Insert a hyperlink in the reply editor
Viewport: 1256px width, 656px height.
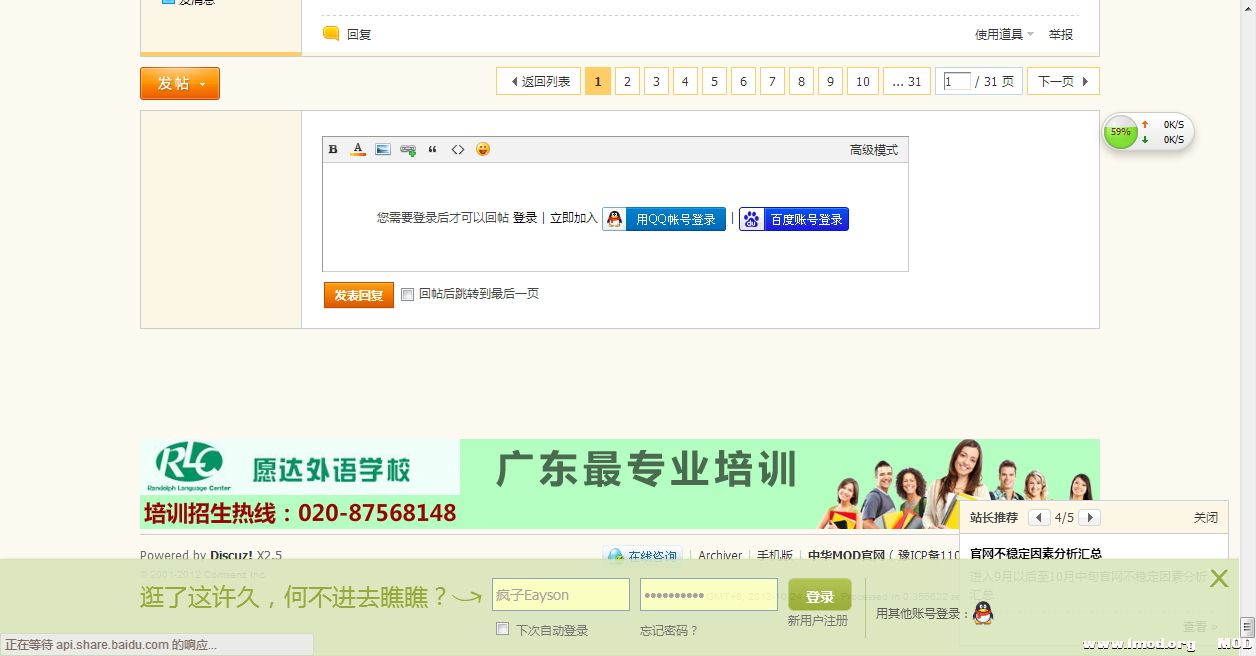[407, 148]
